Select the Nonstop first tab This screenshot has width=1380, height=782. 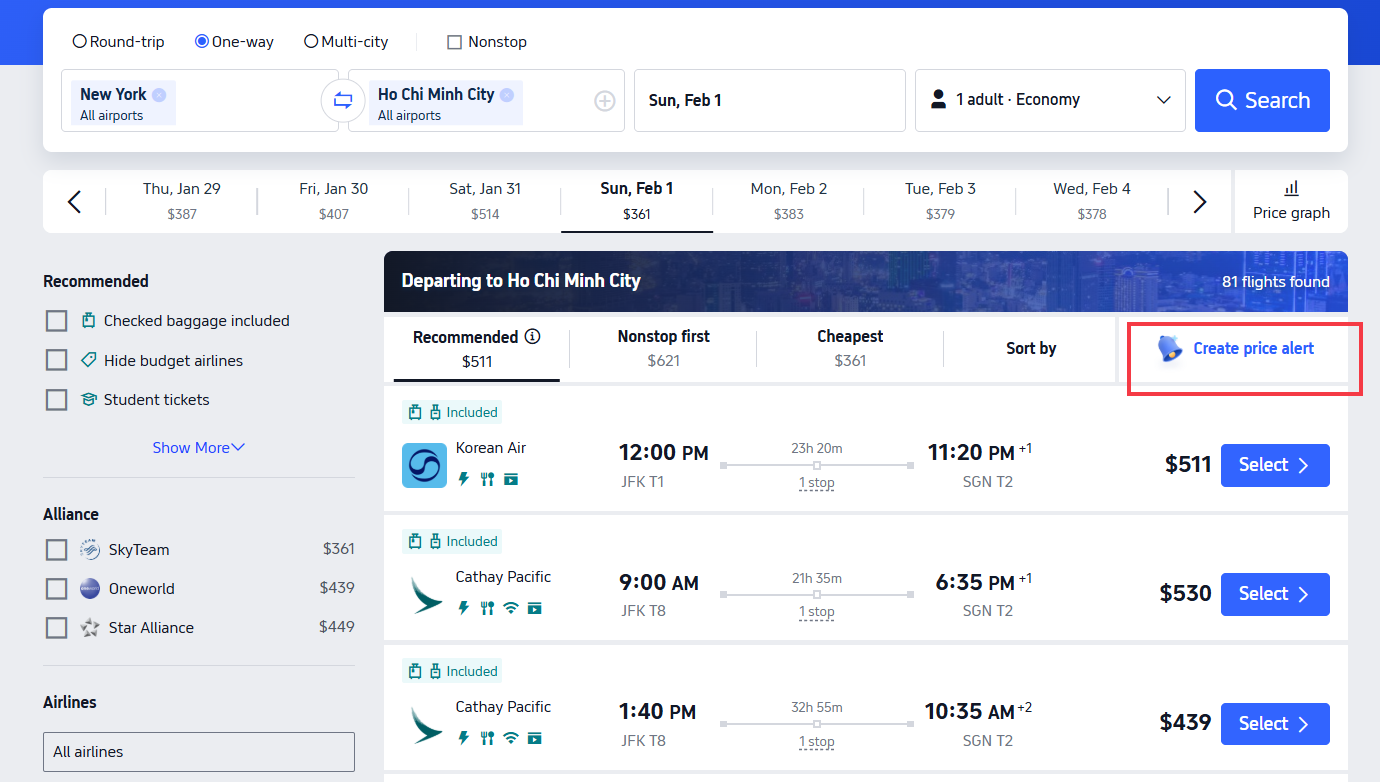click(662, 348)
